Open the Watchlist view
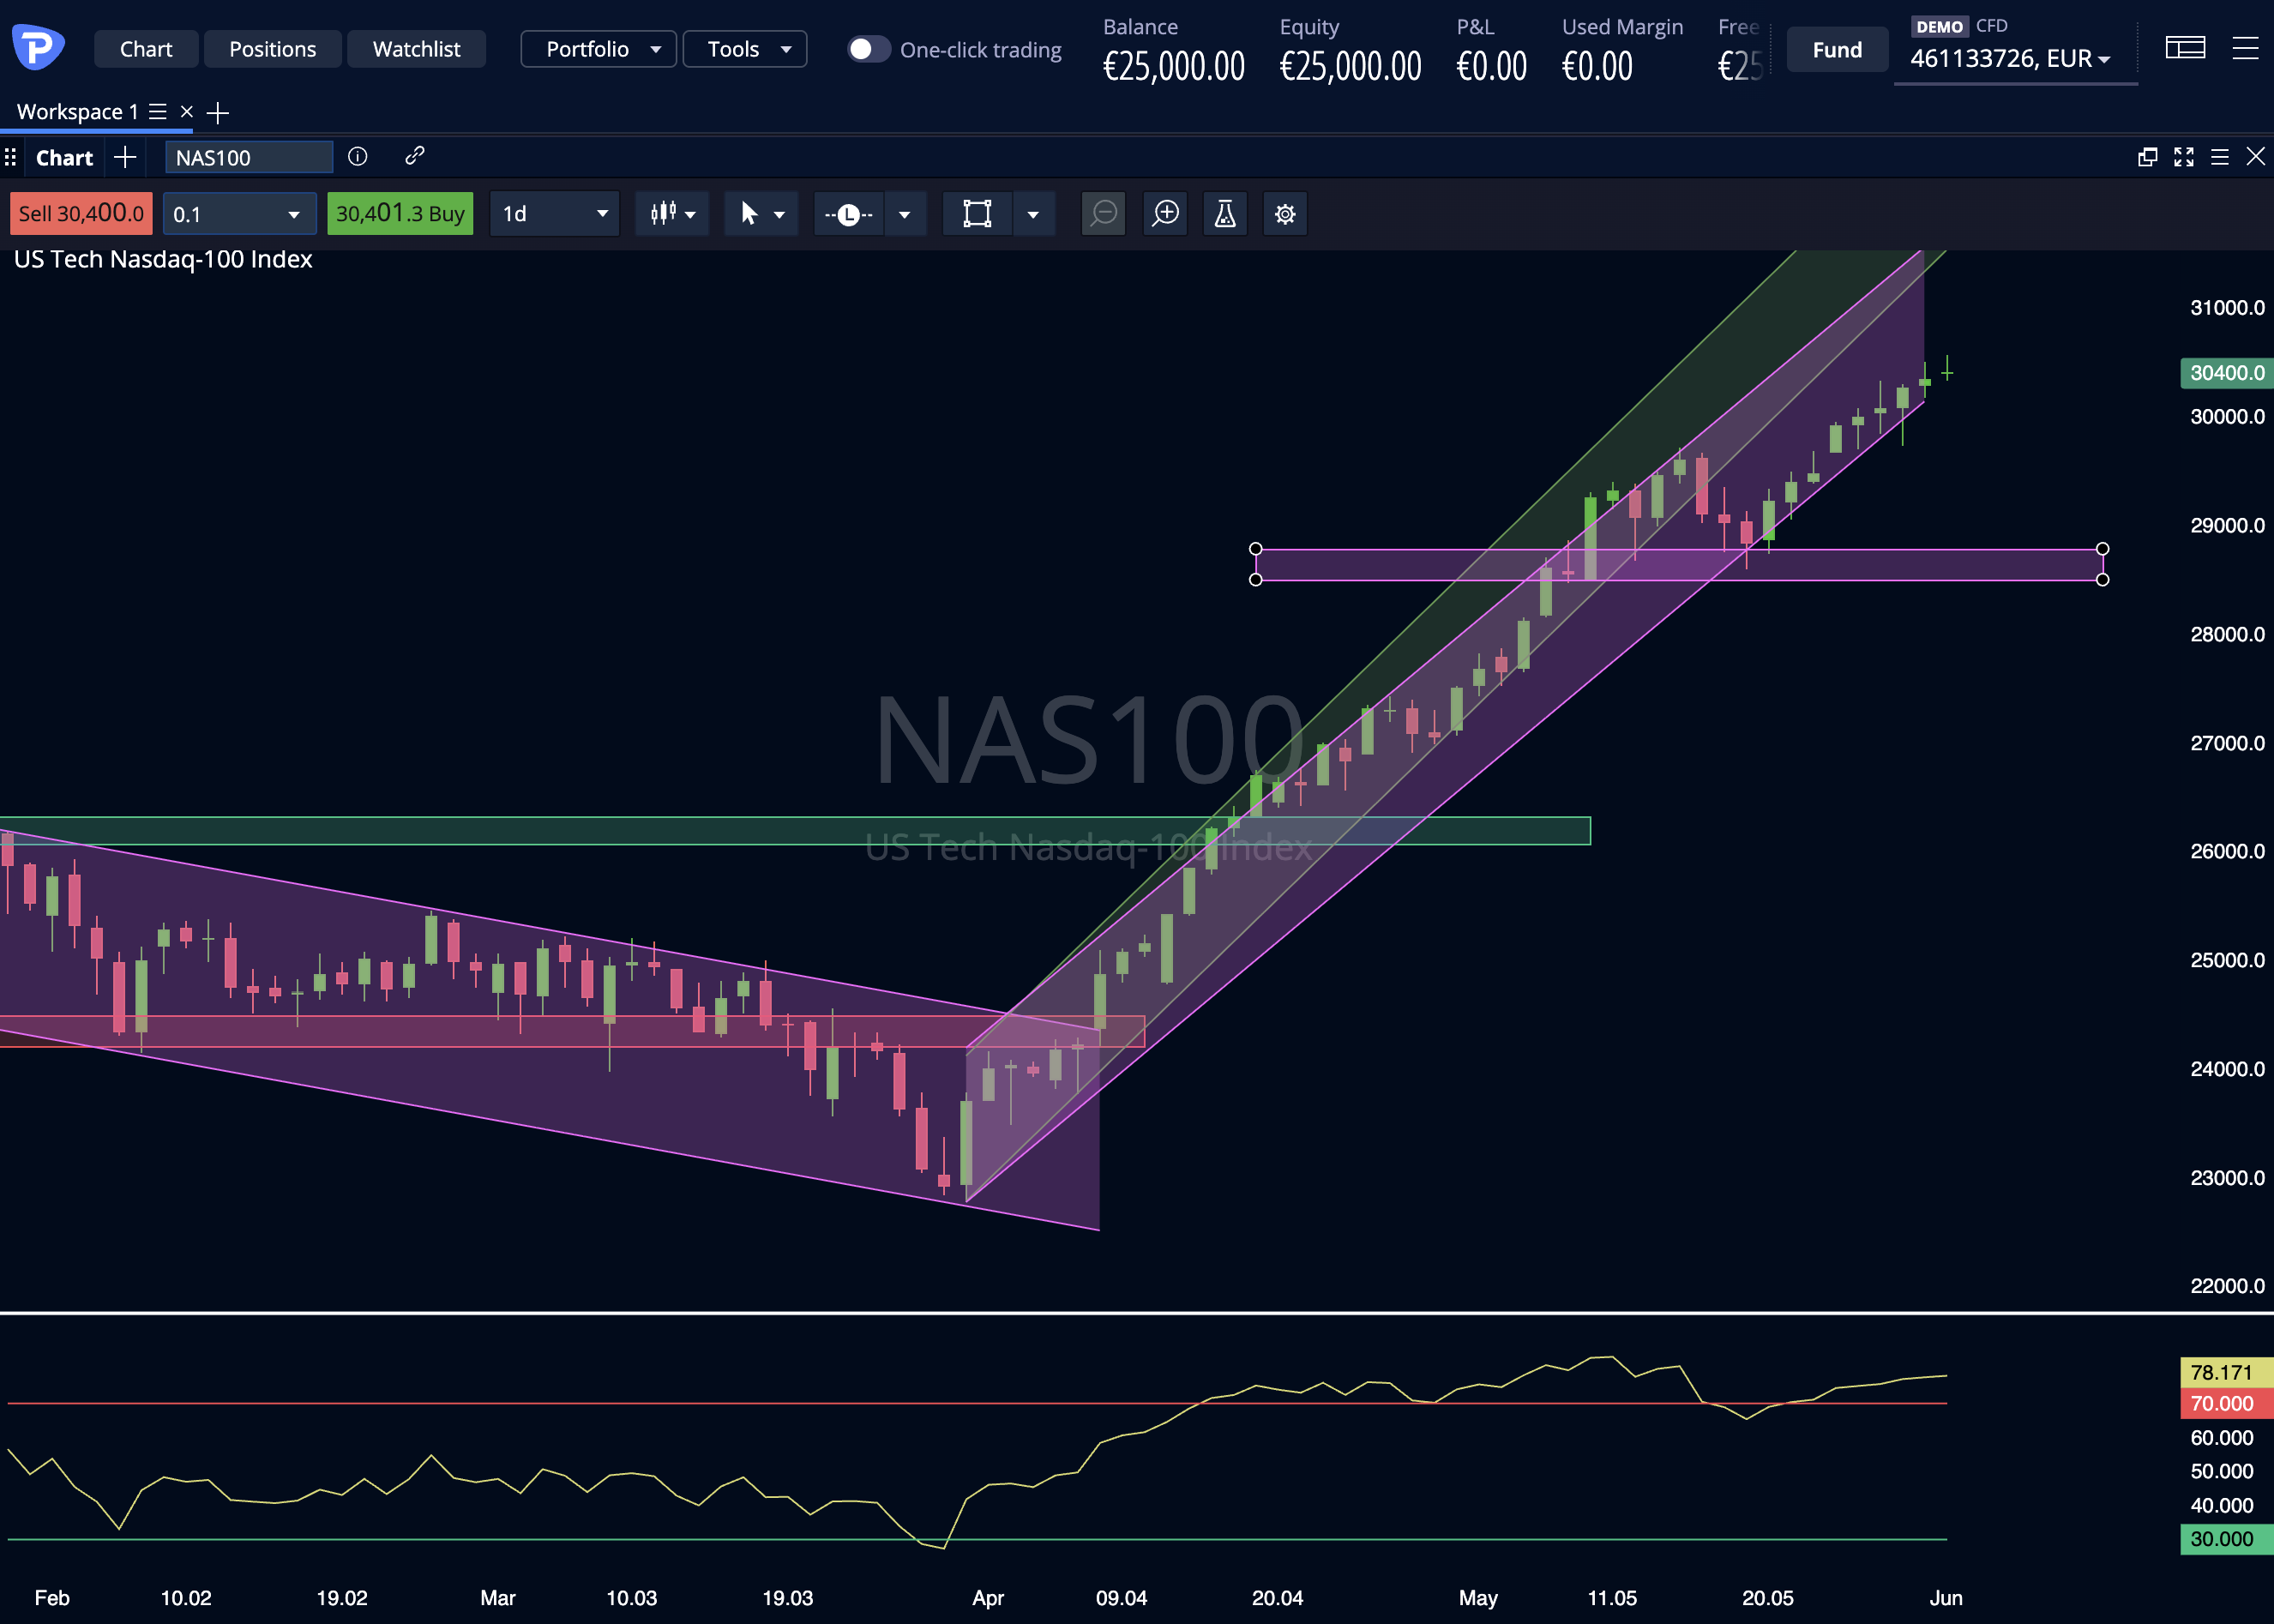The height and width of the screenshot is (1624, 2274). click(416, 49)
